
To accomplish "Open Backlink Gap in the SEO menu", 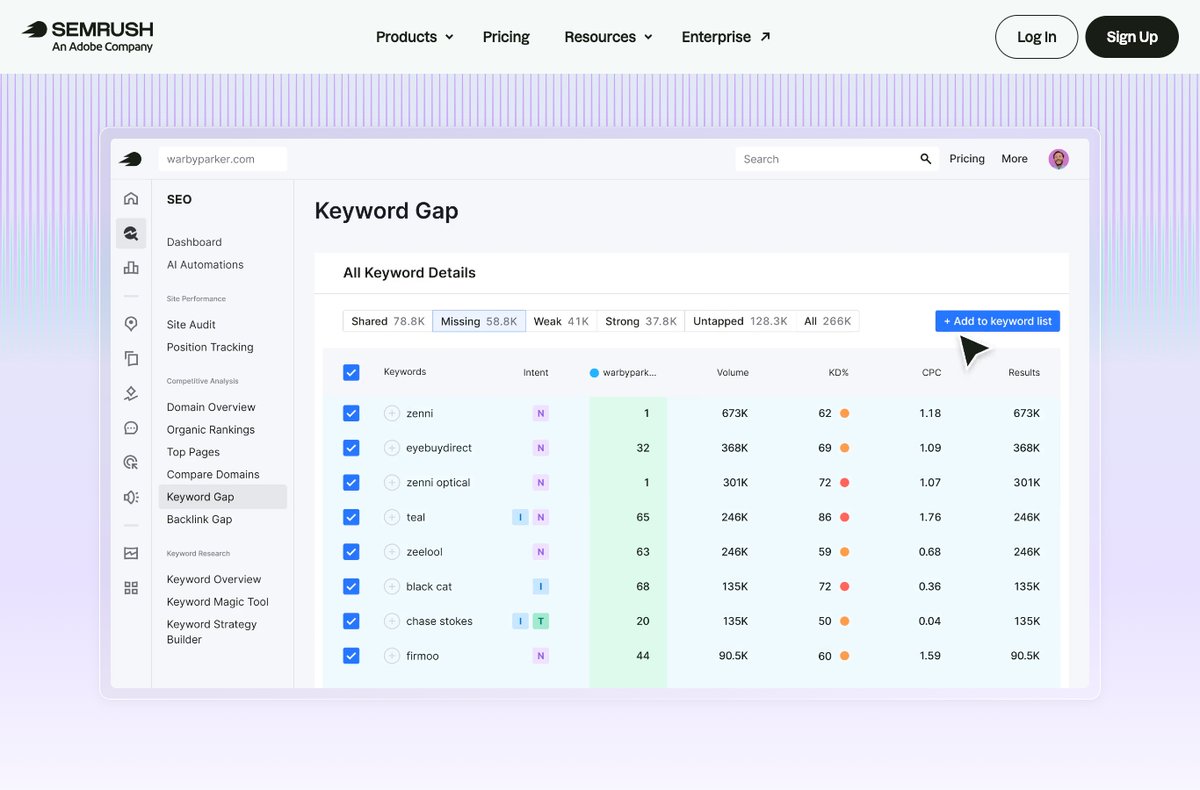I will 199,520.
